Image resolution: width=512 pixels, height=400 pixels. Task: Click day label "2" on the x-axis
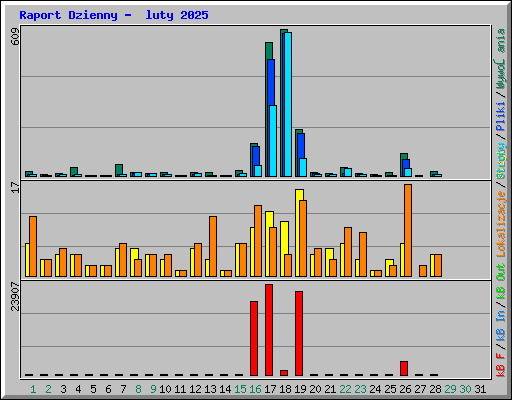click(48, 389)
